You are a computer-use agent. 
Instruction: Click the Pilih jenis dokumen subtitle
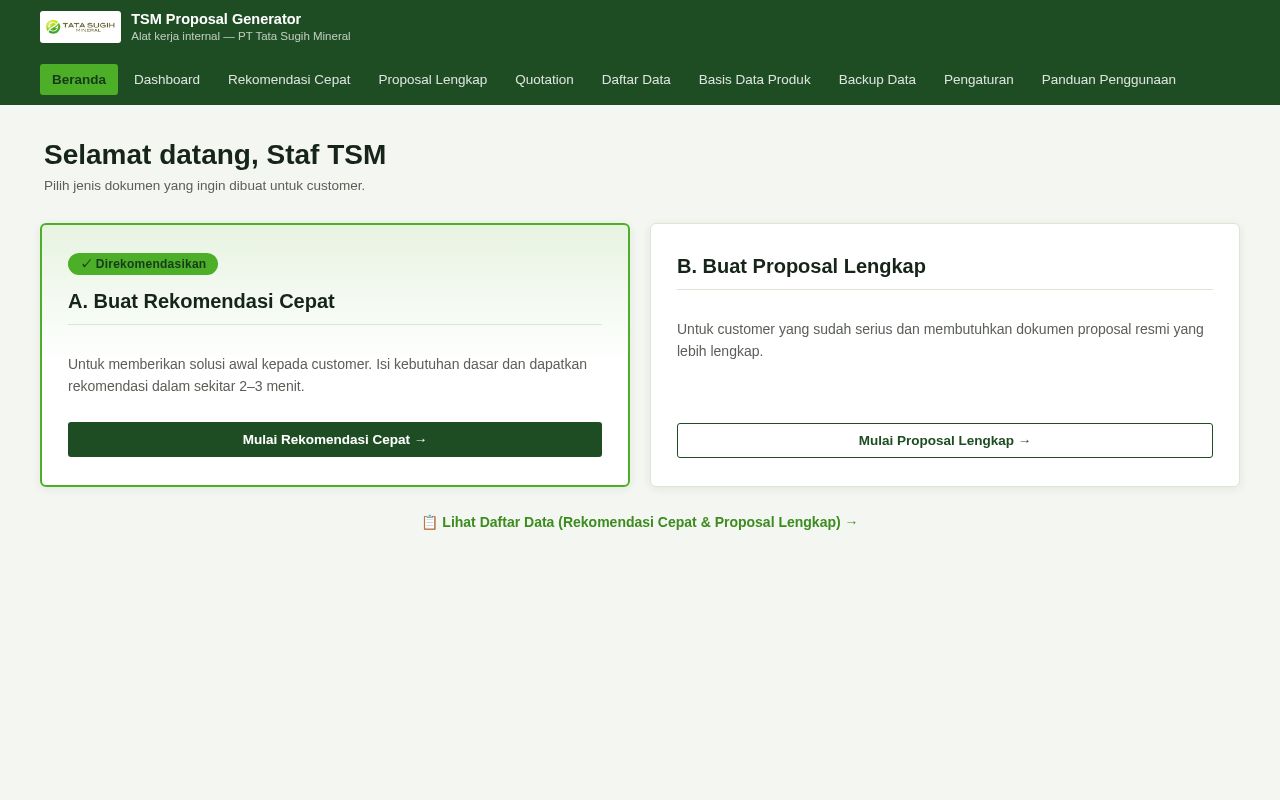205,186
